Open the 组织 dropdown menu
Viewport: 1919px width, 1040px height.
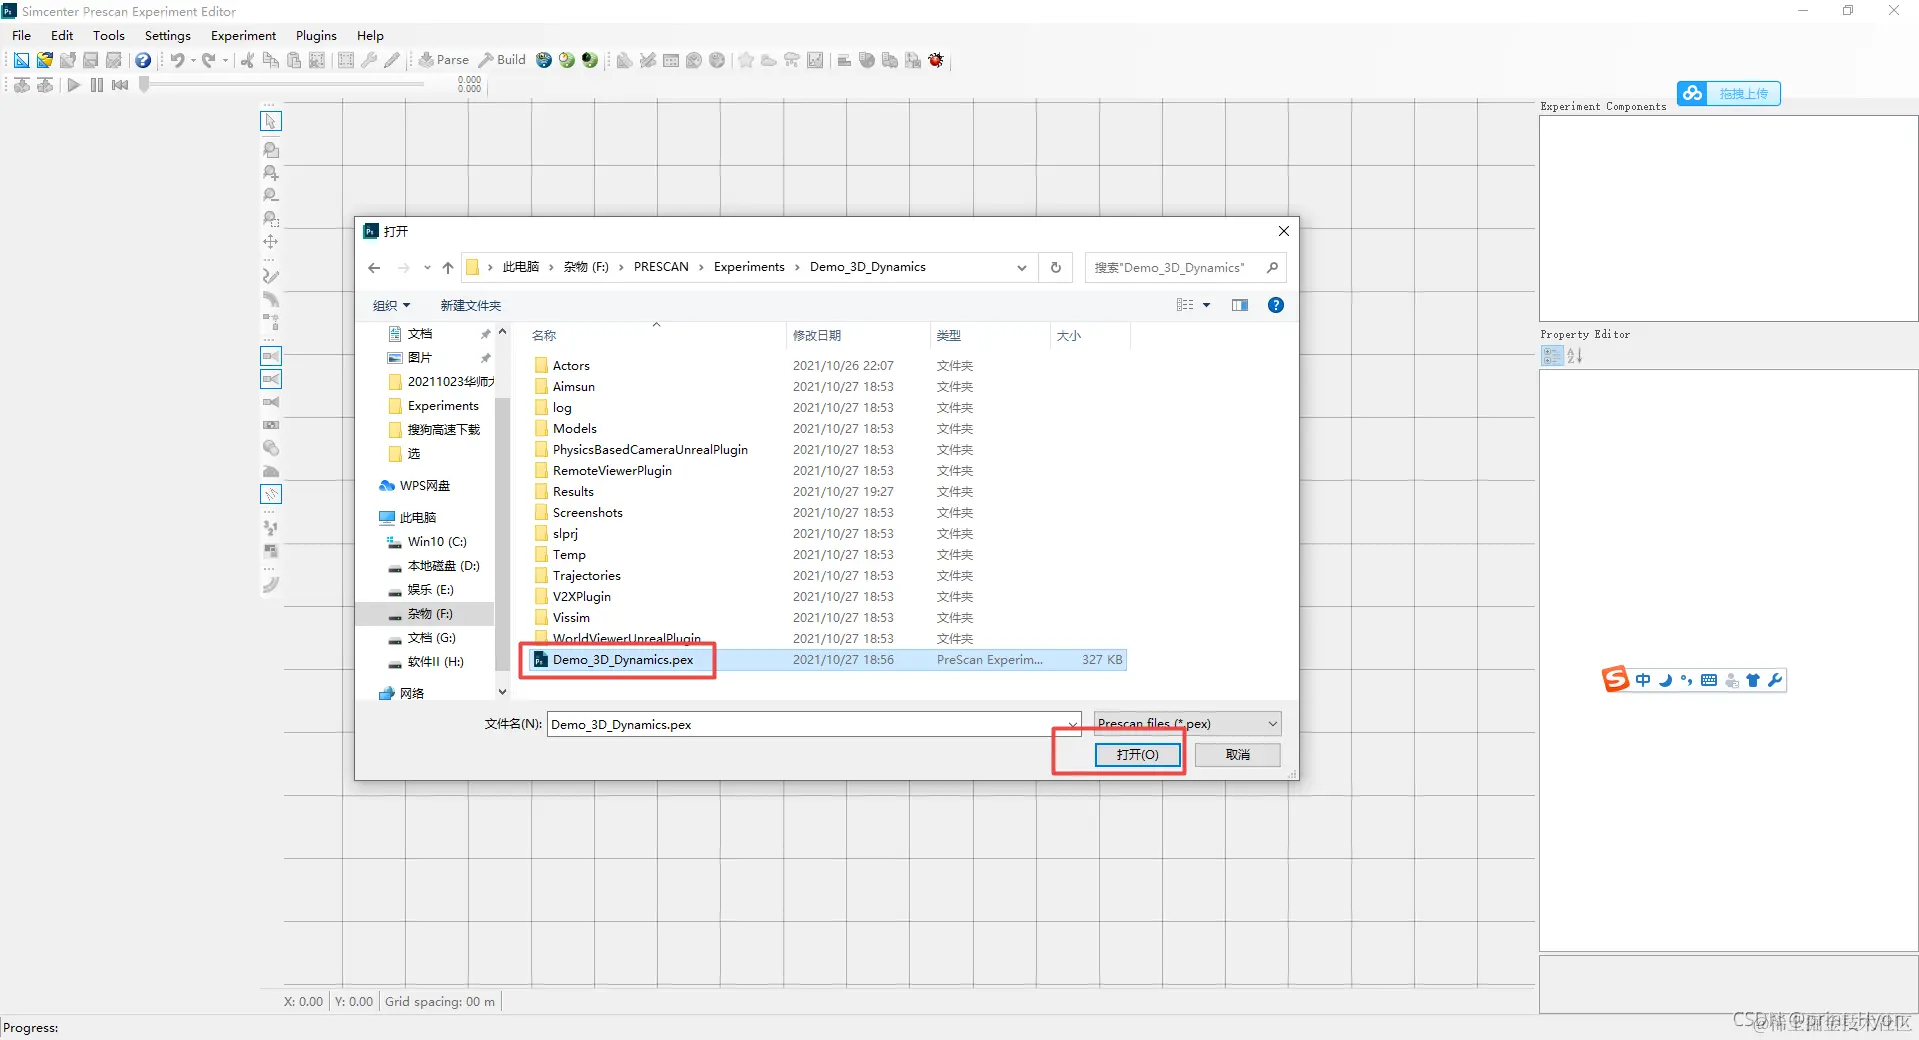391,305
